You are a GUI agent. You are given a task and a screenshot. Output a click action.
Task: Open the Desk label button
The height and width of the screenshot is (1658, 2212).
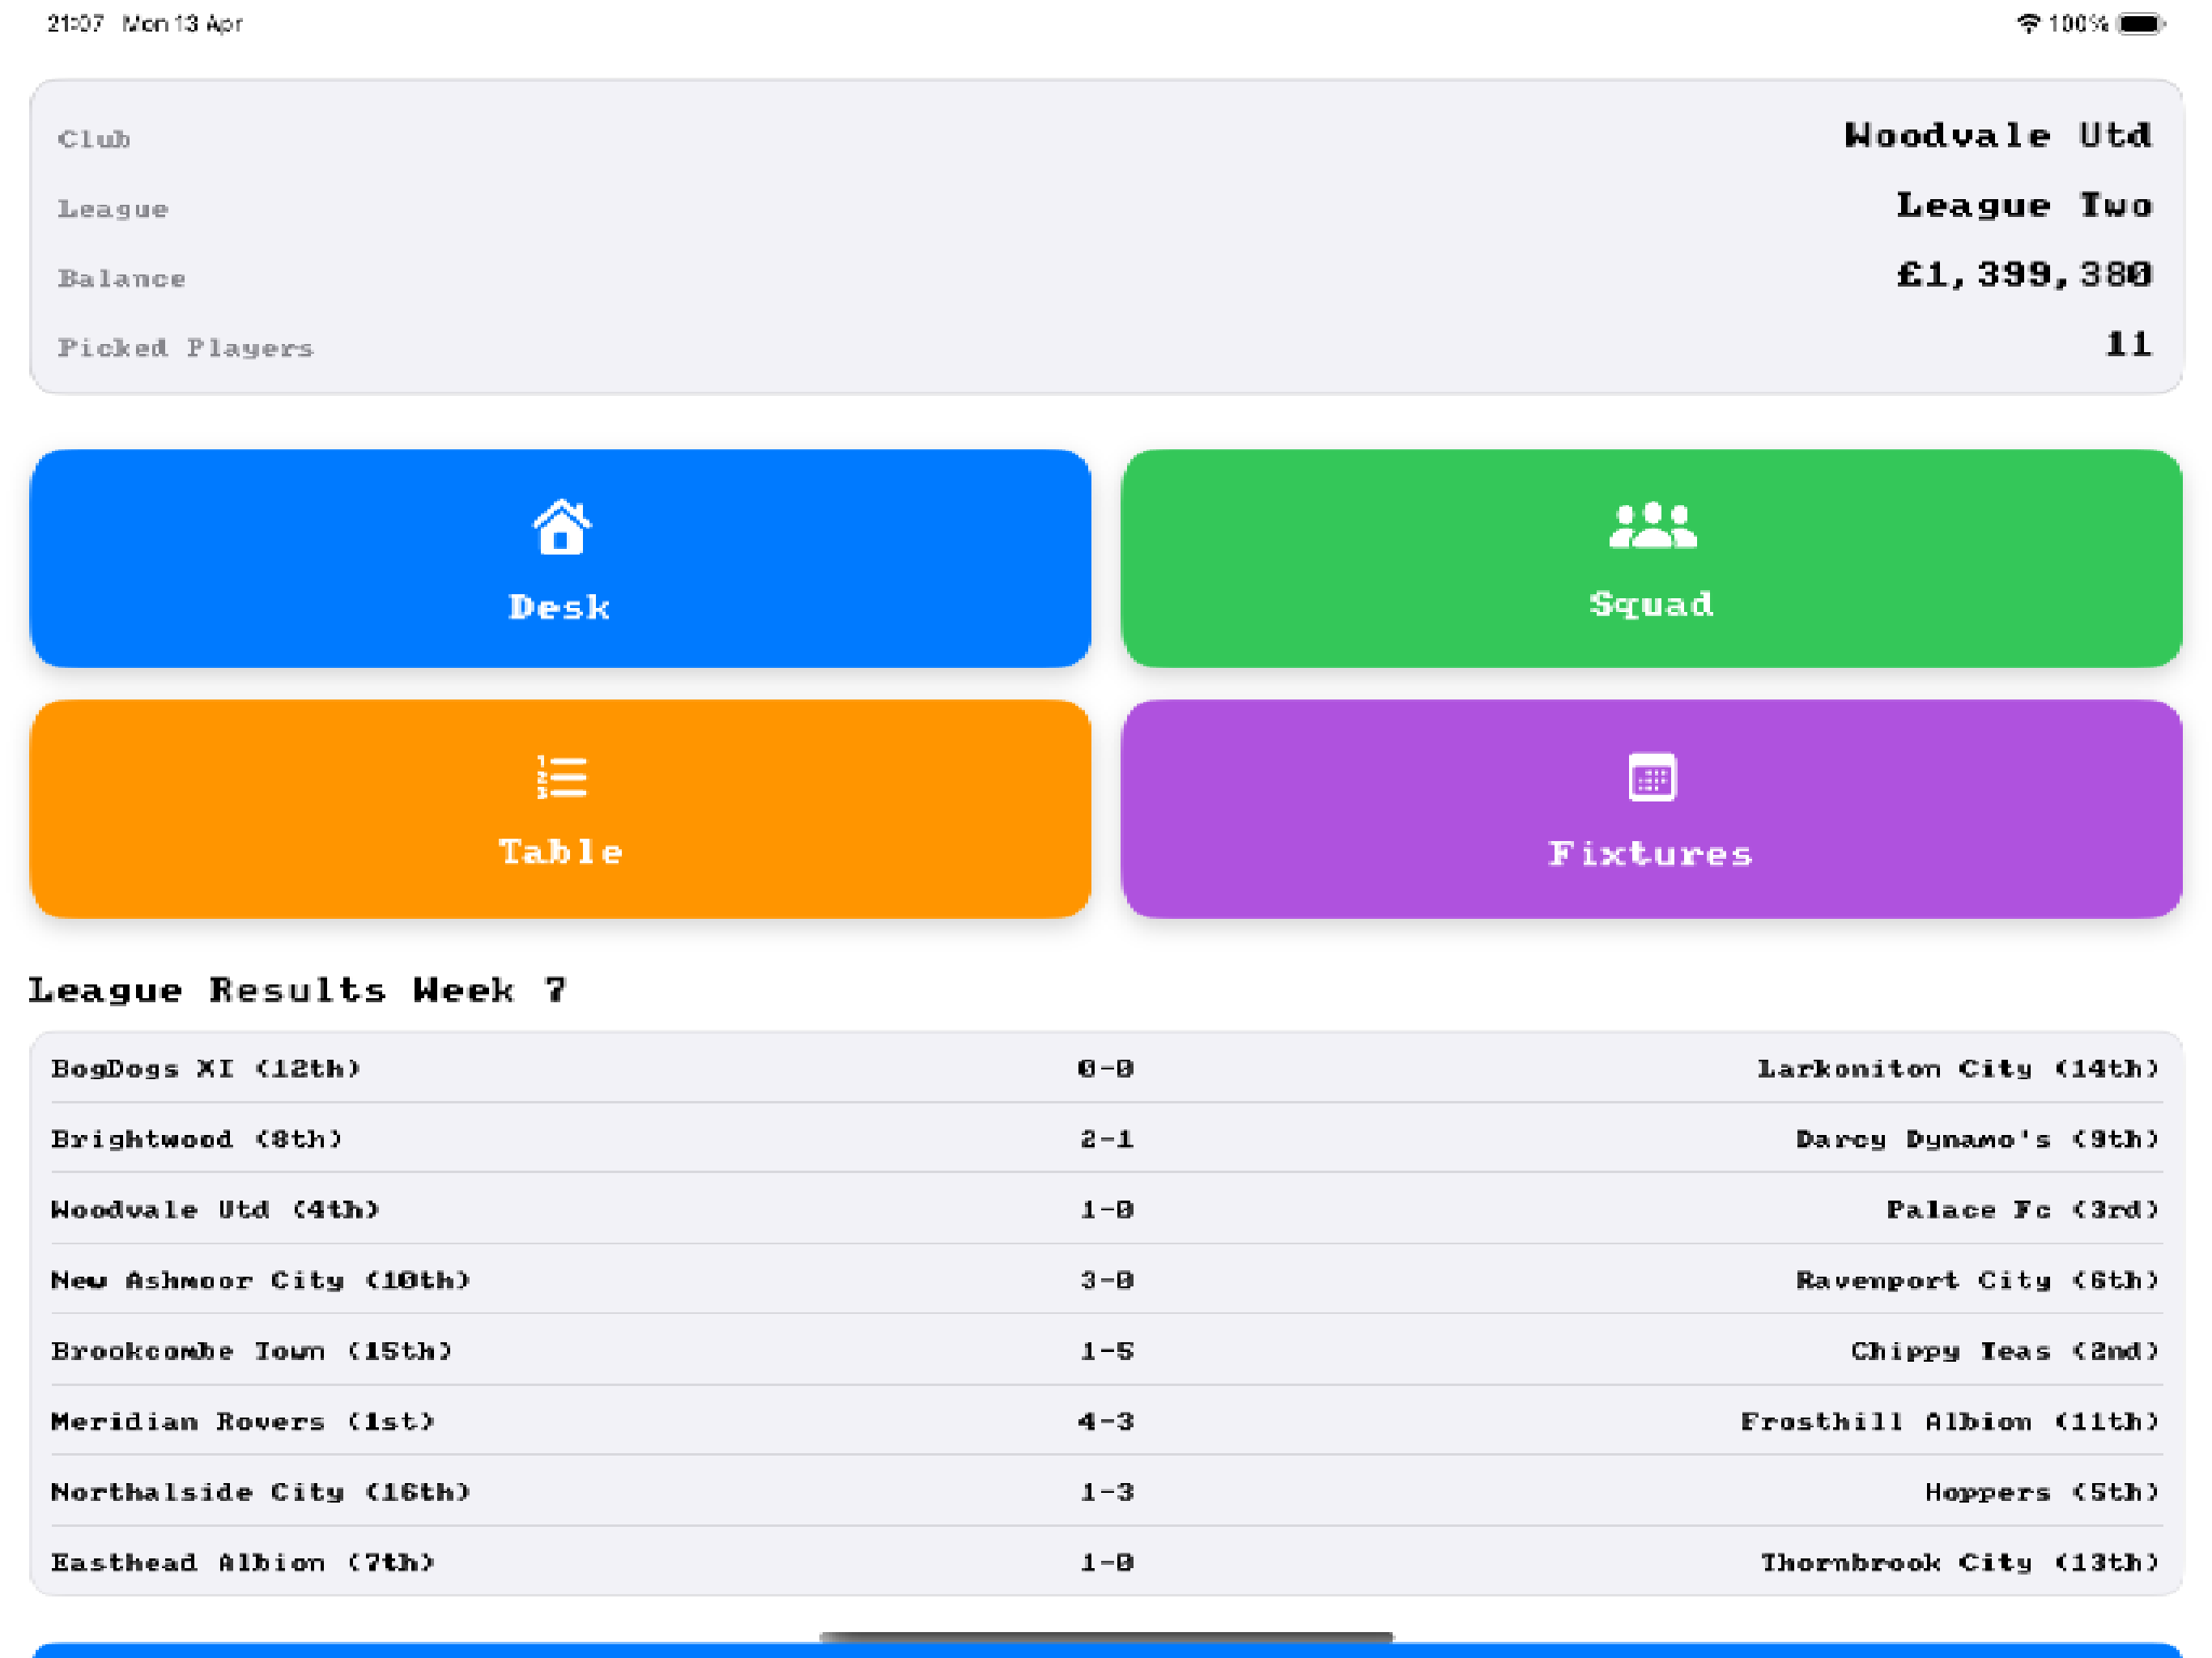pyautogui.click(x=560, y=558)
